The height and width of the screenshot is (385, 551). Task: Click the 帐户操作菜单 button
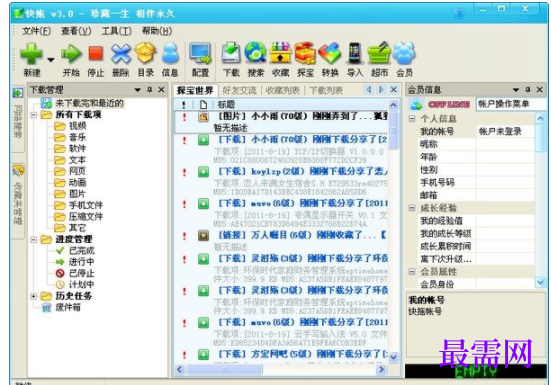(x=510, y=104)
